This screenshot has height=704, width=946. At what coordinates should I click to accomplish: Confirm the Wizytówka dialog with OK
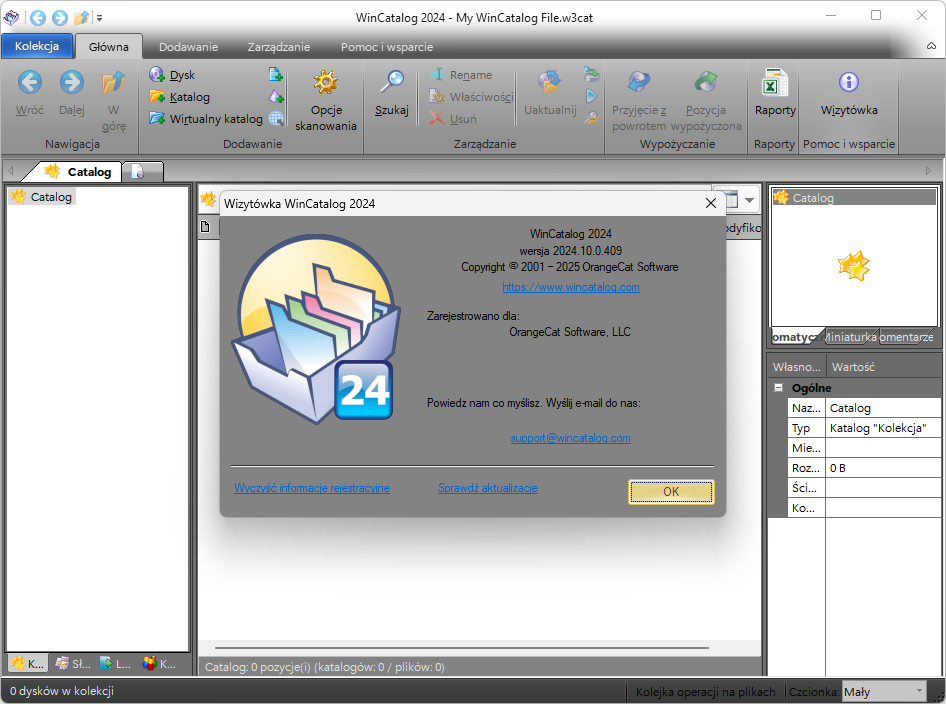click(671, 492)
